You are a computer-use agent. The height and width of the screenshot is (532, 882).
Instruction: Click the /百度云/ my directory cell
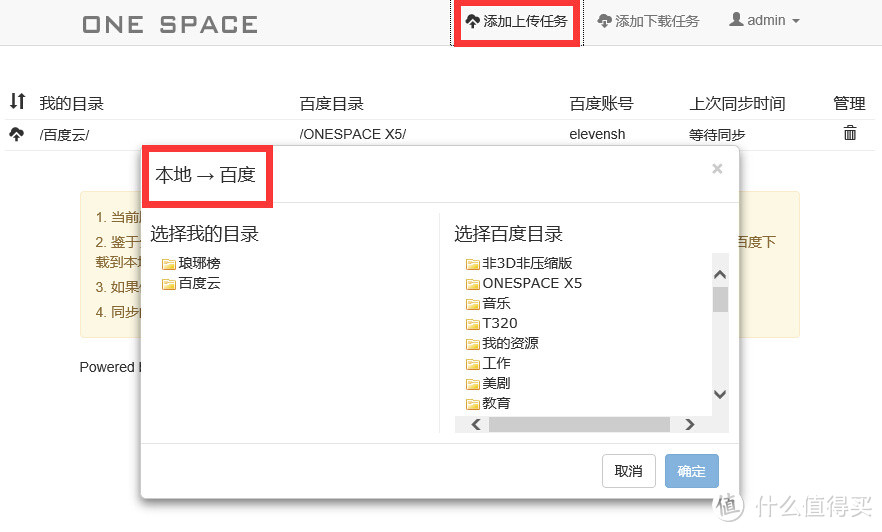coord(64,135)
